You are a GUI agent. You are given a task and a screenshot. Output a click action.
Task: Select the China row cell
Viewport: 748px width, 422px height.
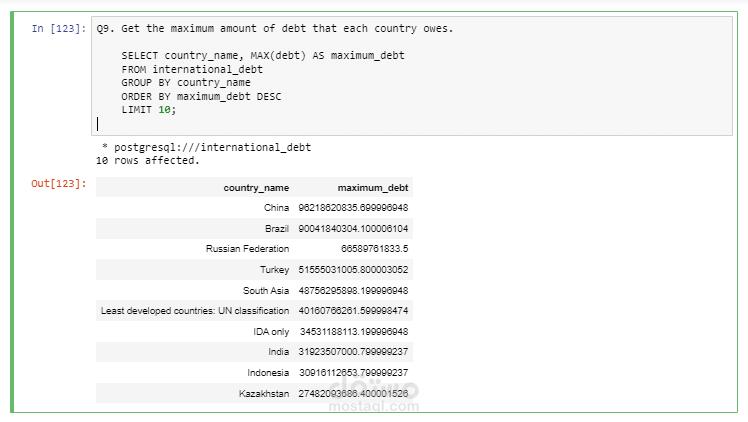pos(276,208)
